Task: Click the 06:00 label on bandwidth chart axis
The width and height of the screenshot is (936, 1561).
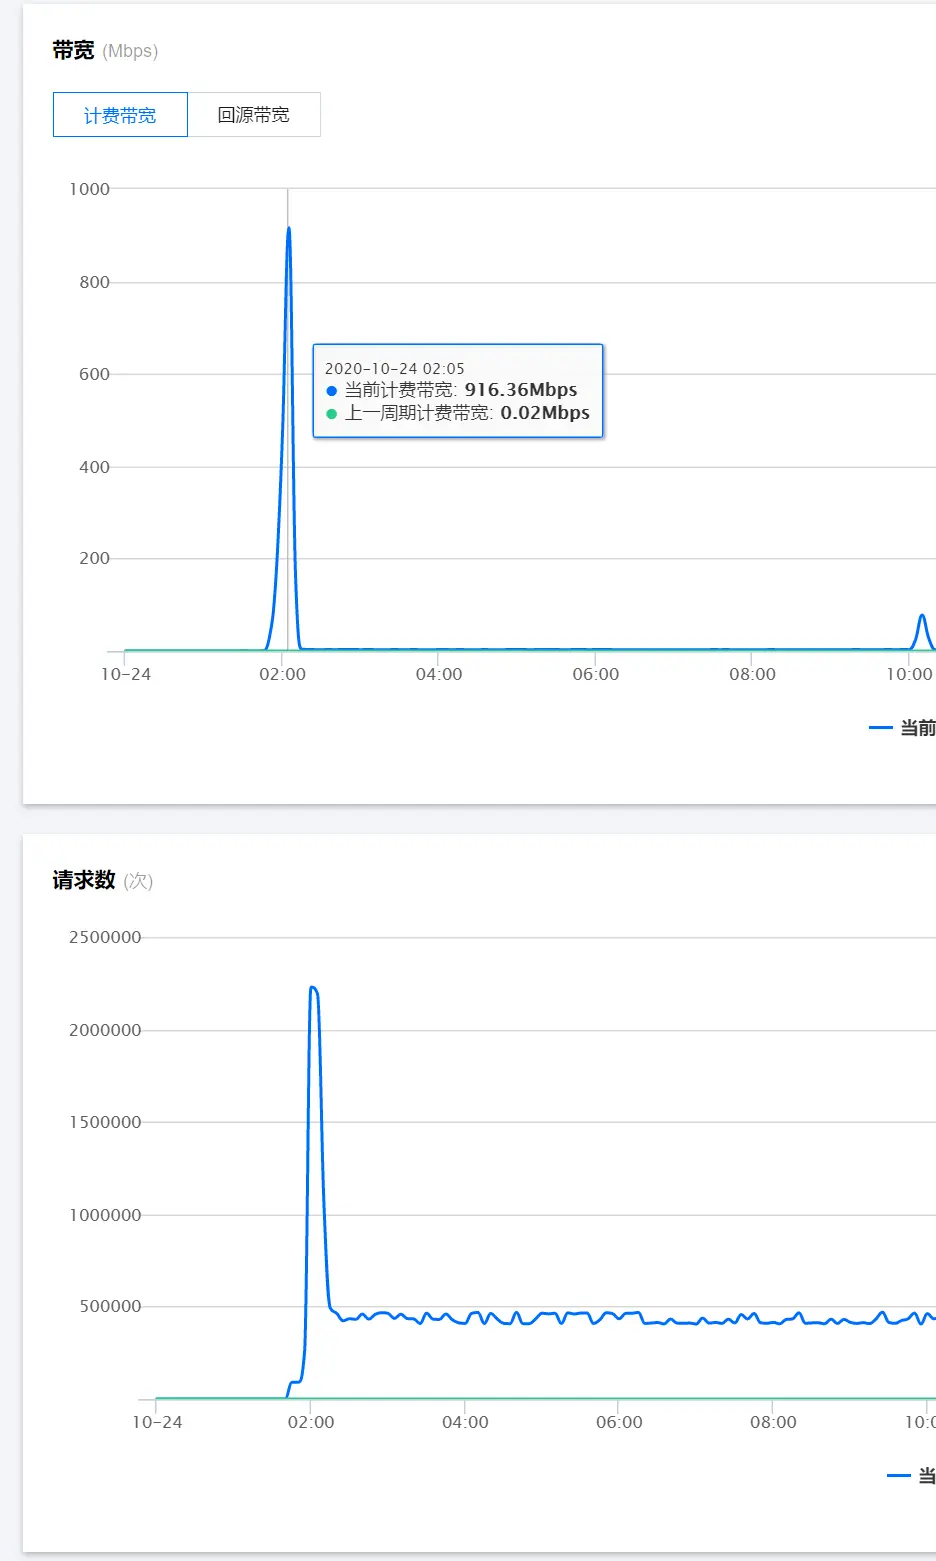Action: (596, 674)
